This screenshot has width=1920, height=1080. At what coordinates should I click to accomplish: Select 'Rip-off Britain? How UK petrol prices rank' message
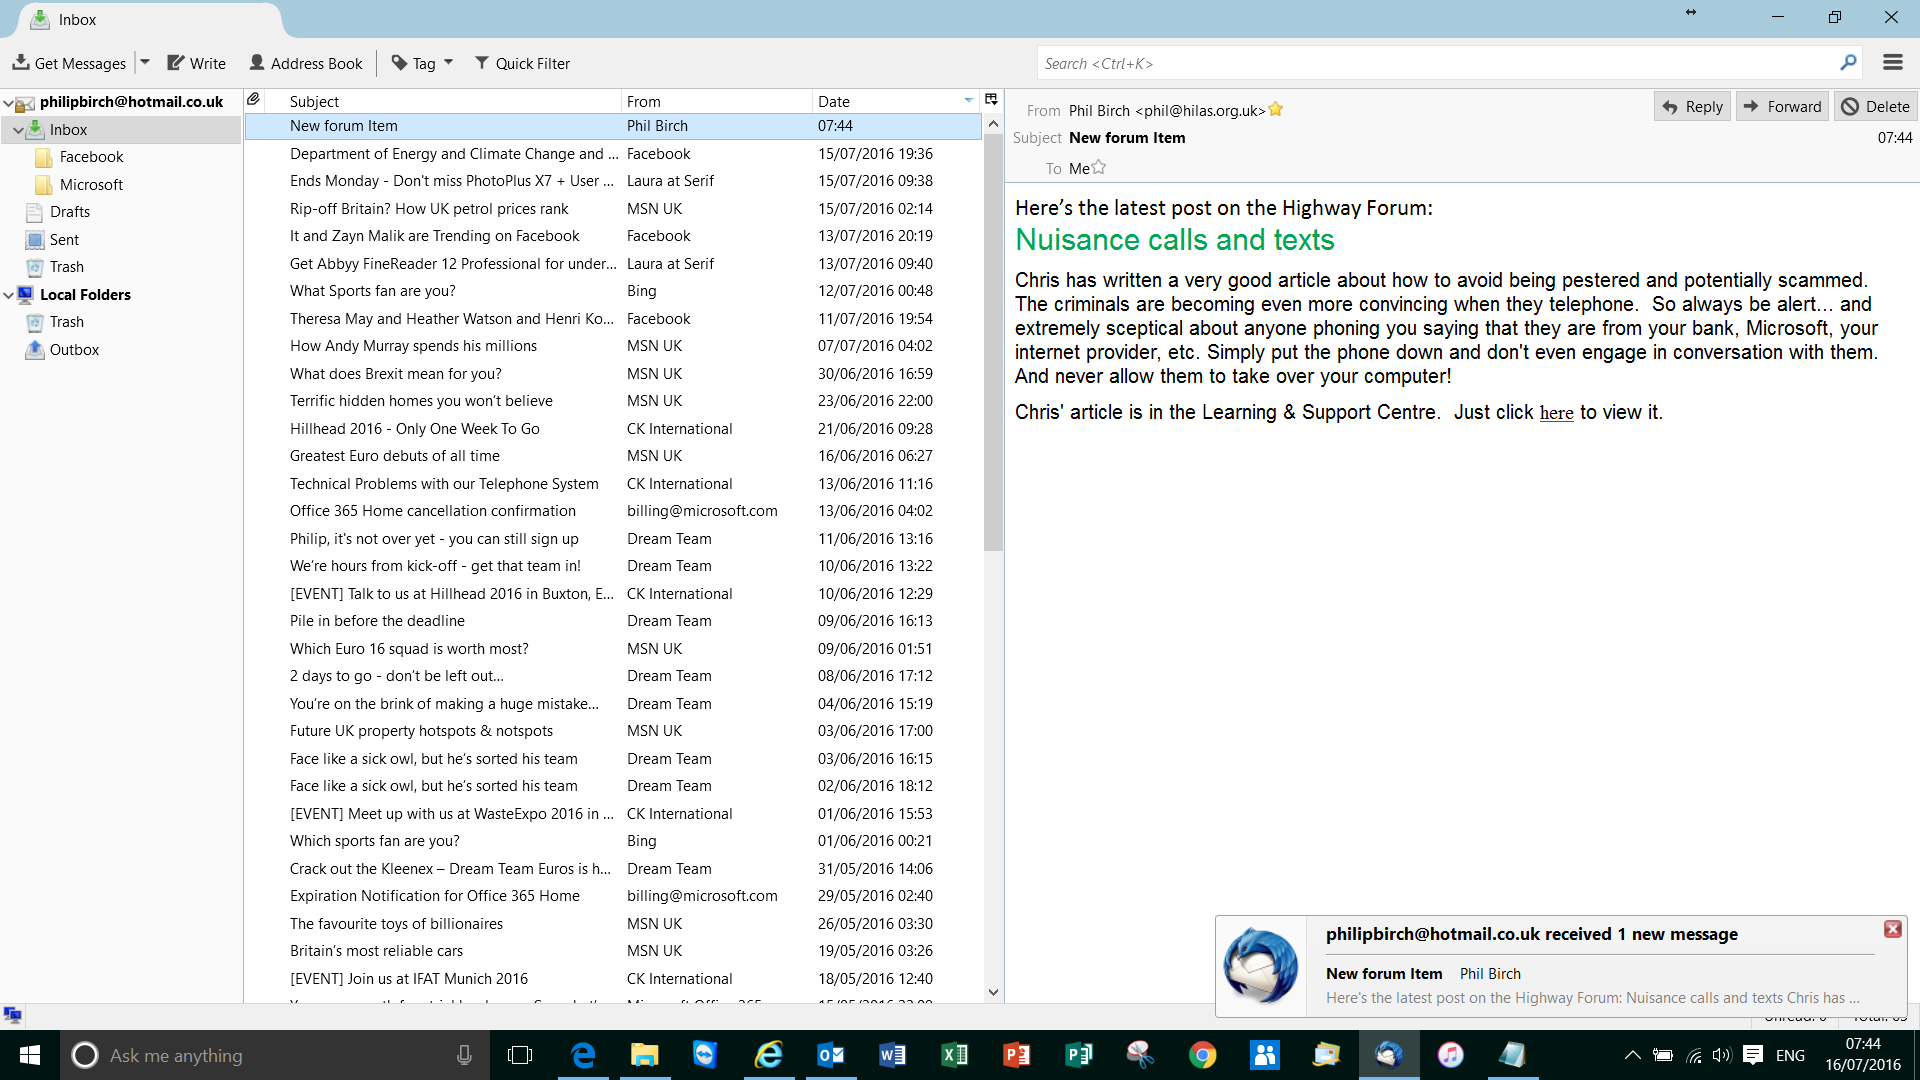(x=614, y=209)
